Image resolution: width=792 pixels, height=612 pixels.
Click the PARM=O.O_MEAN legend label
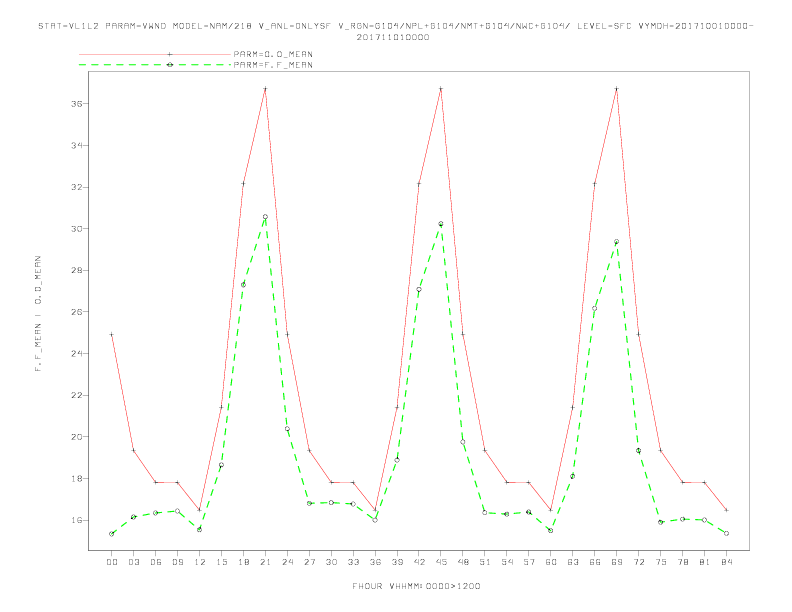273,54
